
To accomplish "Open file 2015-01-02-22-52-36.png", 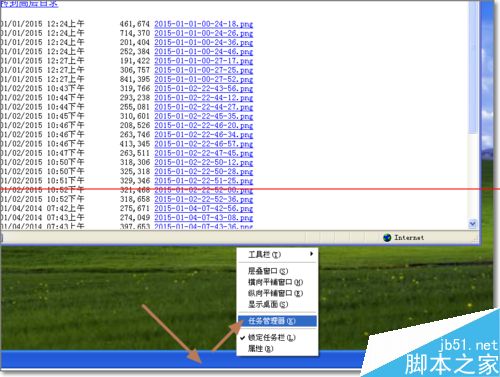I will (203, 199).
